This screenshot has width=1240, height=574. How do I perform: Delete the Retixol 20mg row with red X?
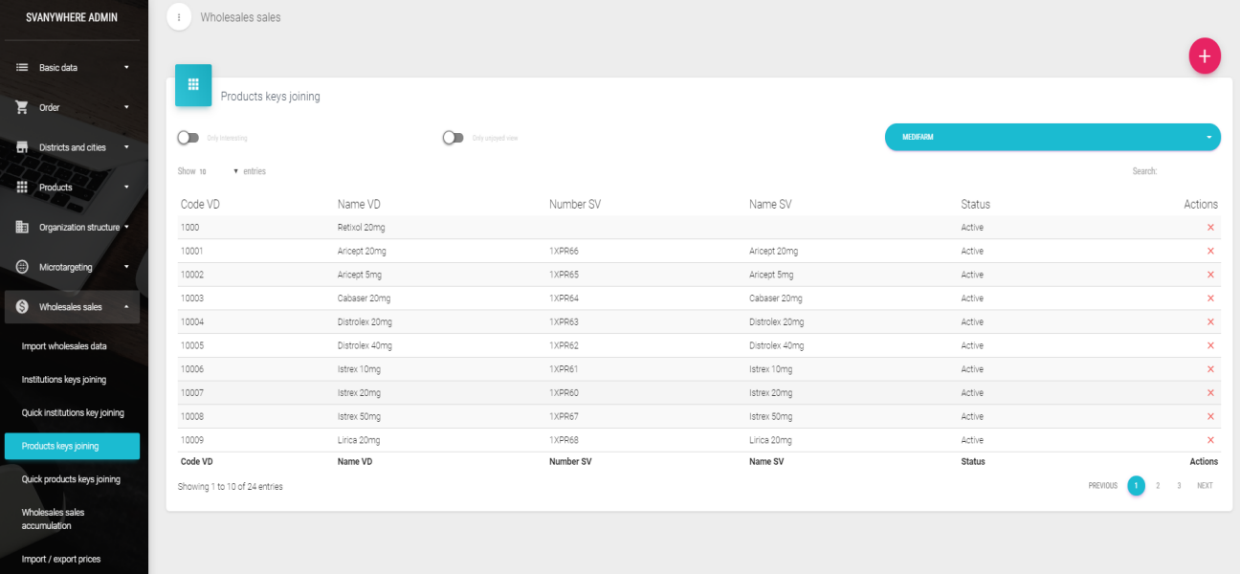(x=1210, y=228)
